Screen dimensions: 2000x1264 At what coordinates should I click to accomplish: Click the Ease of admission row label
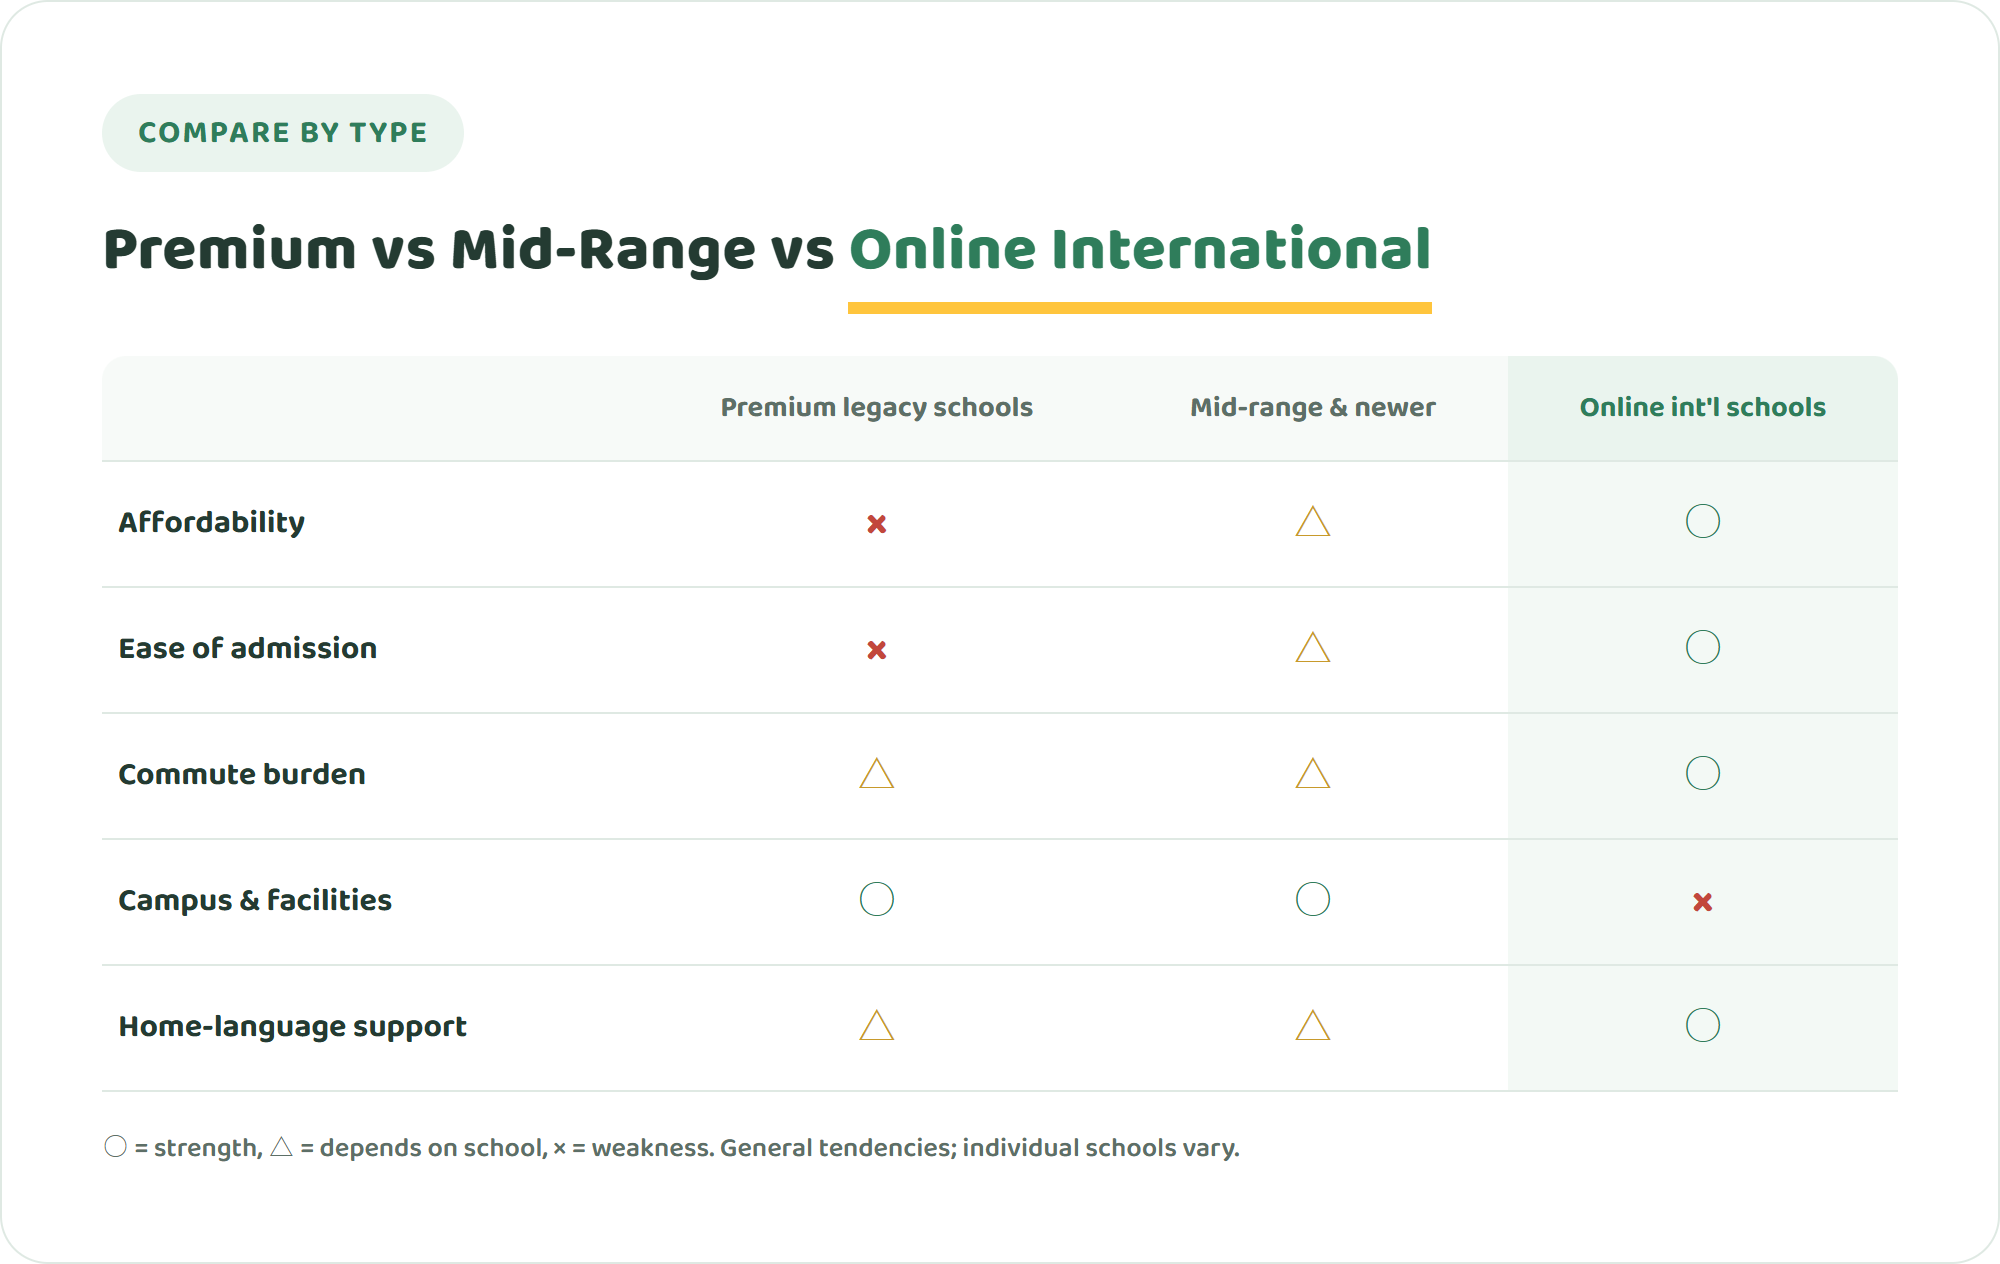(248, 648)
